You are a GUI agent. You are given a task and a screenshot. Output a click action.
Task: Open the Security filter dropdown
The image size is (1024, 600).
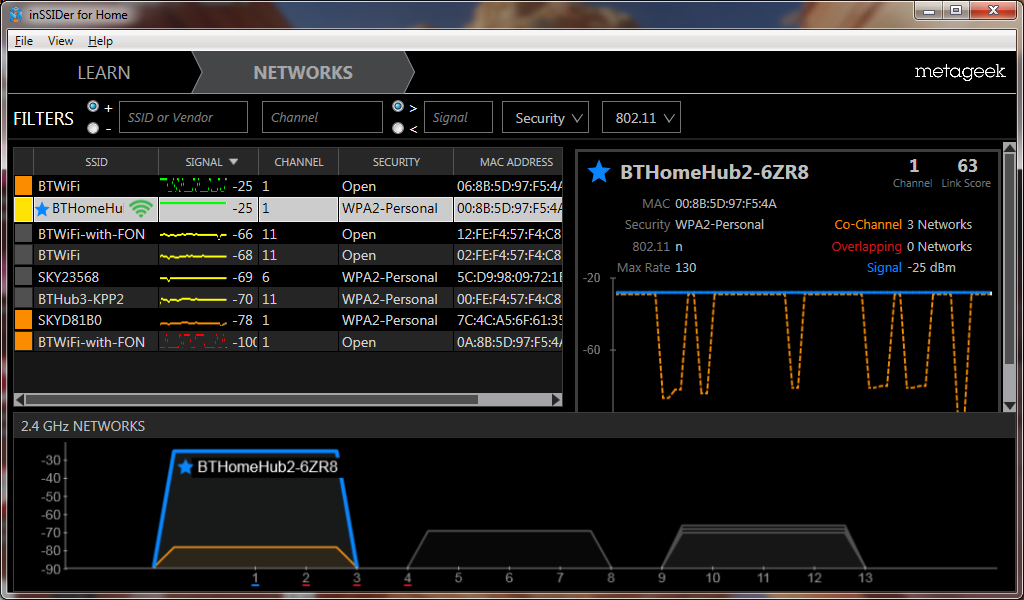click(x=545, y=118)
